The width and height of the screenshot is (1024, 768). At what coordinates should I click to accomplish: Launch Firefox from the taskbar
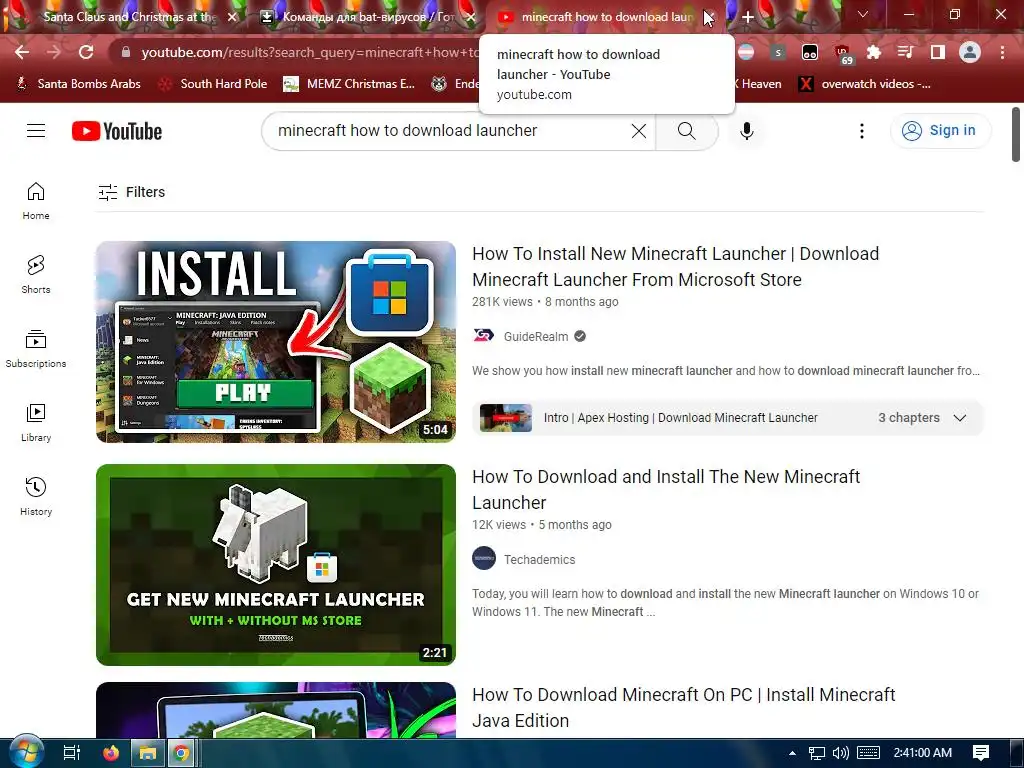[111, 753]
